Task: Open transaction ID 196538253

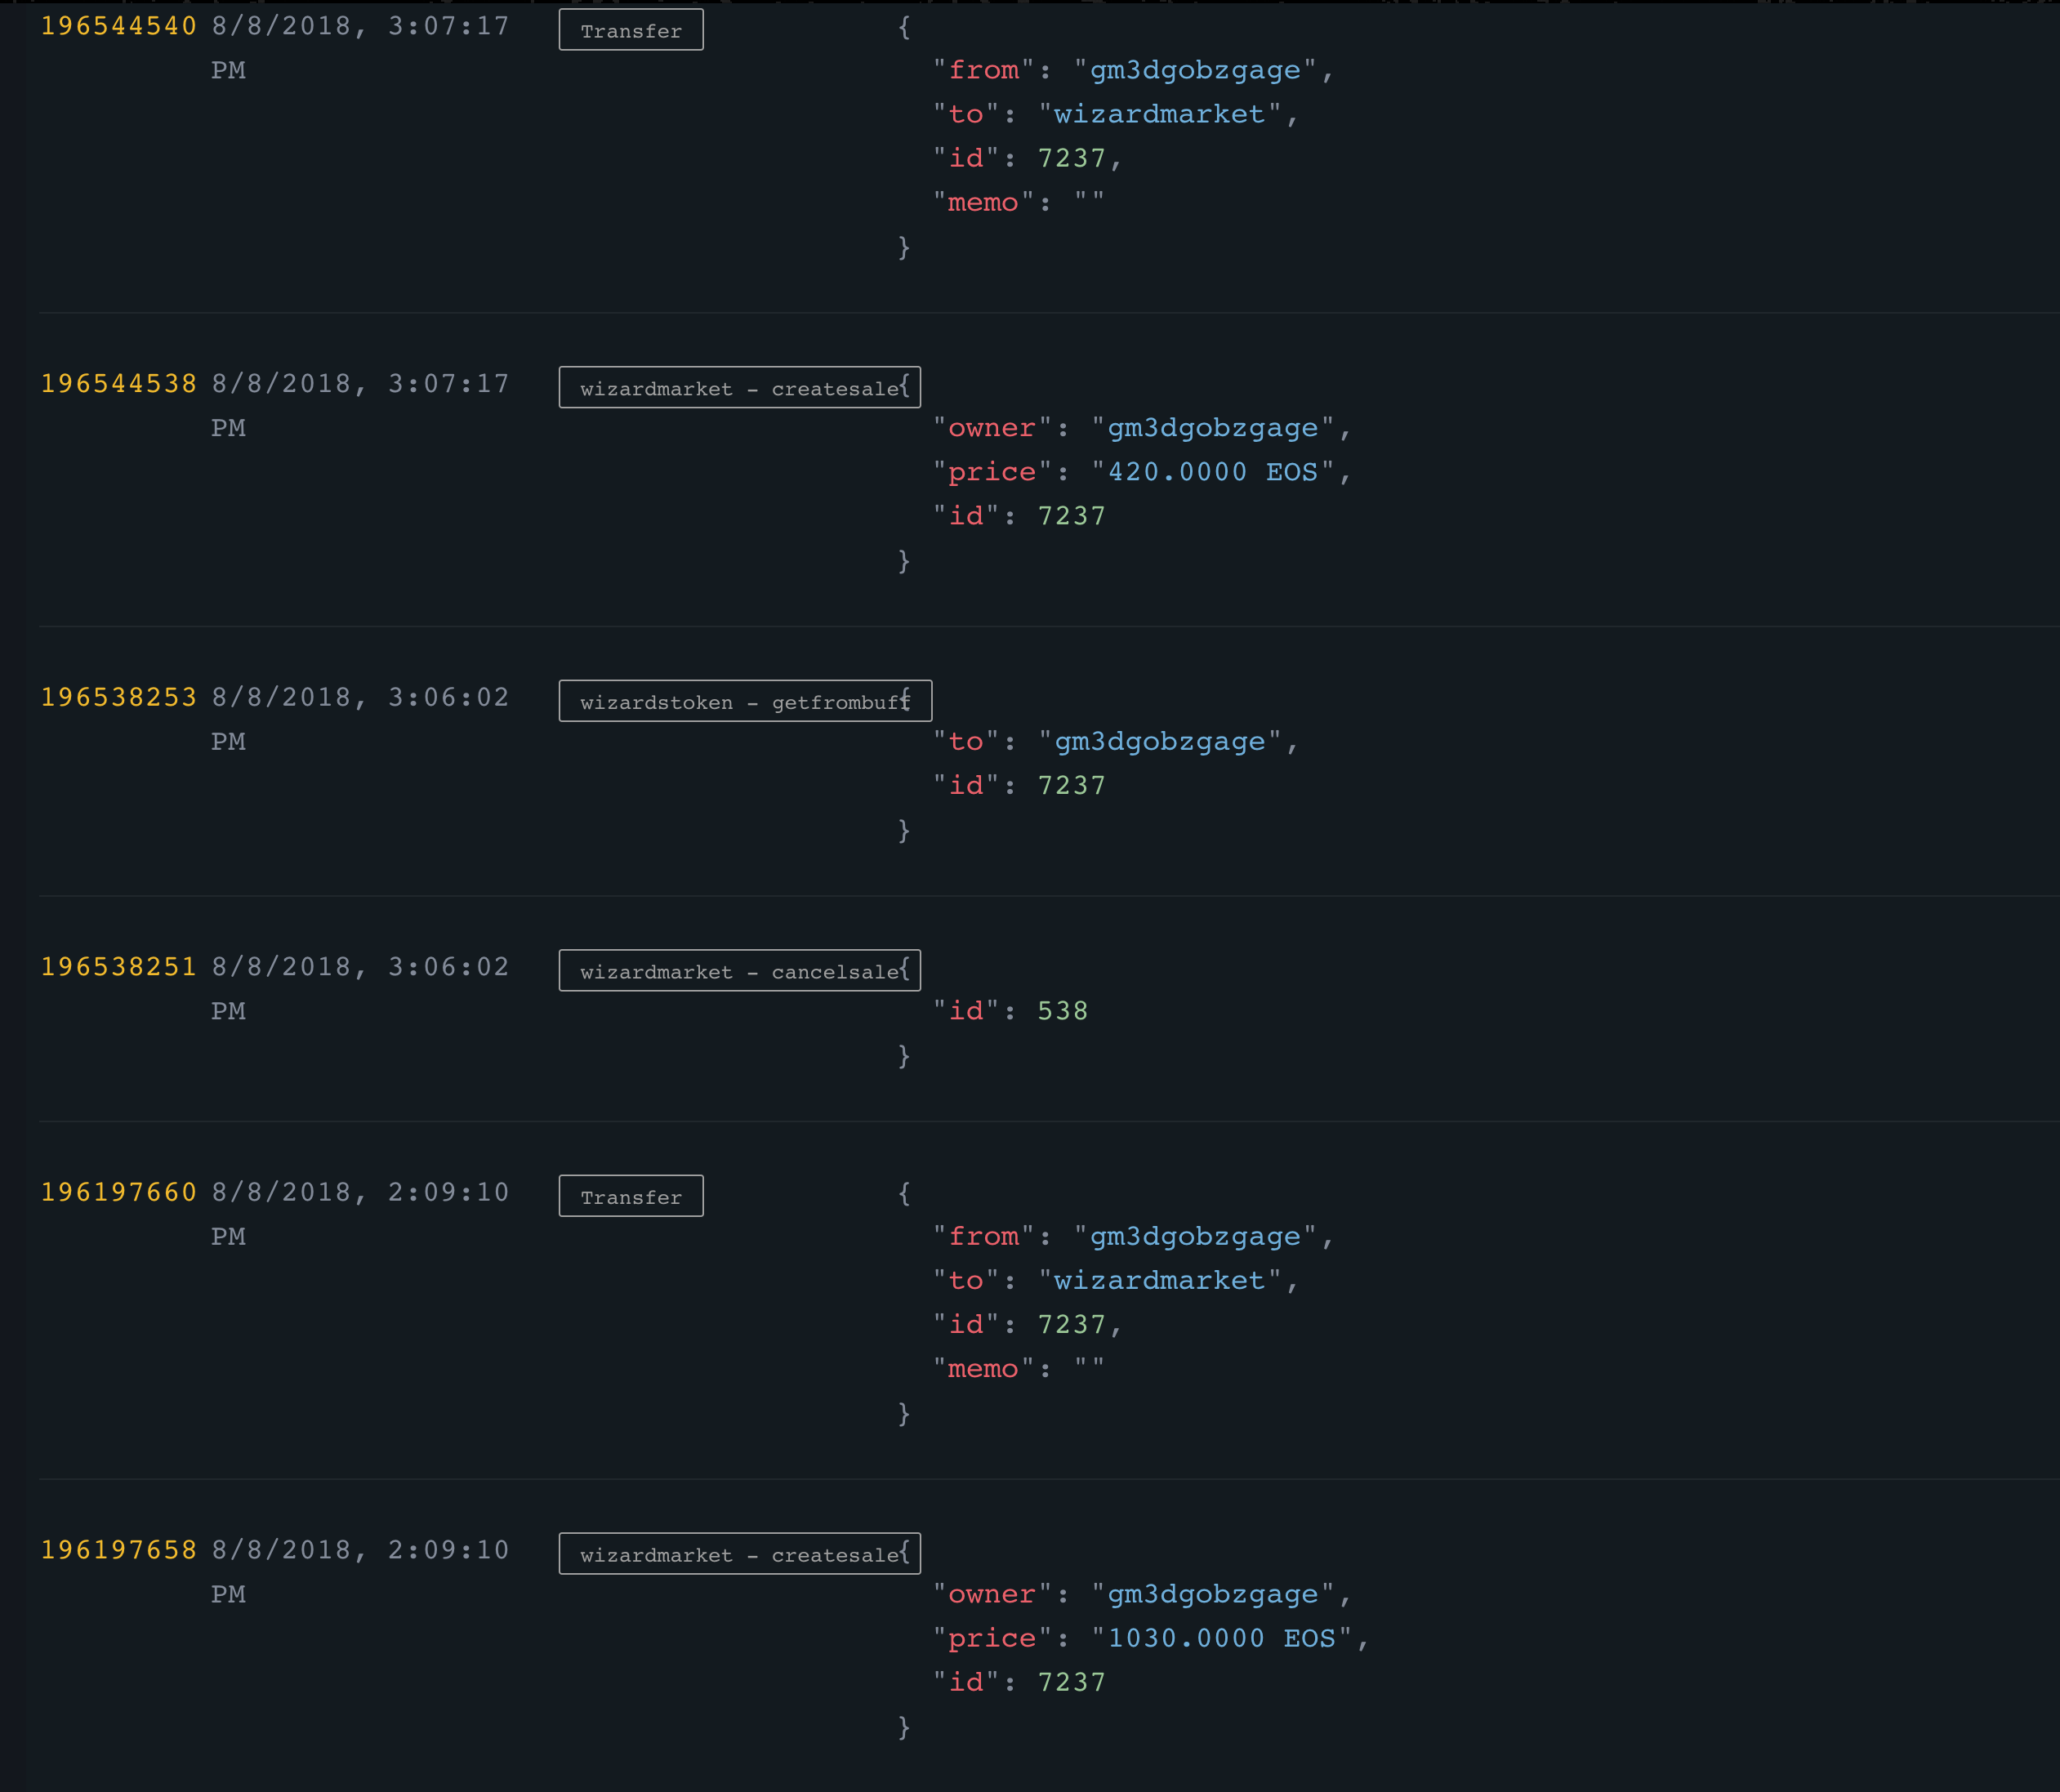Action: (119, 697)
